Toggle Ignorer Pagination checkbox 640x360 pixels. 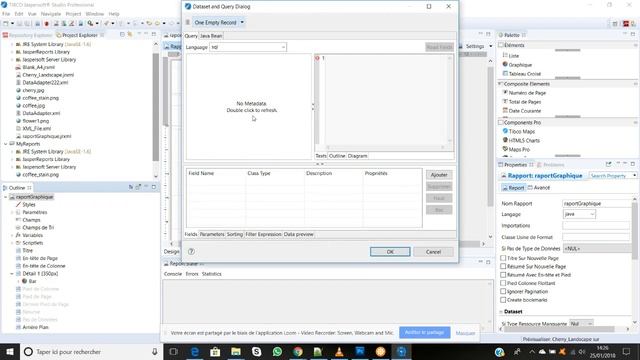[x=503, y=291]
